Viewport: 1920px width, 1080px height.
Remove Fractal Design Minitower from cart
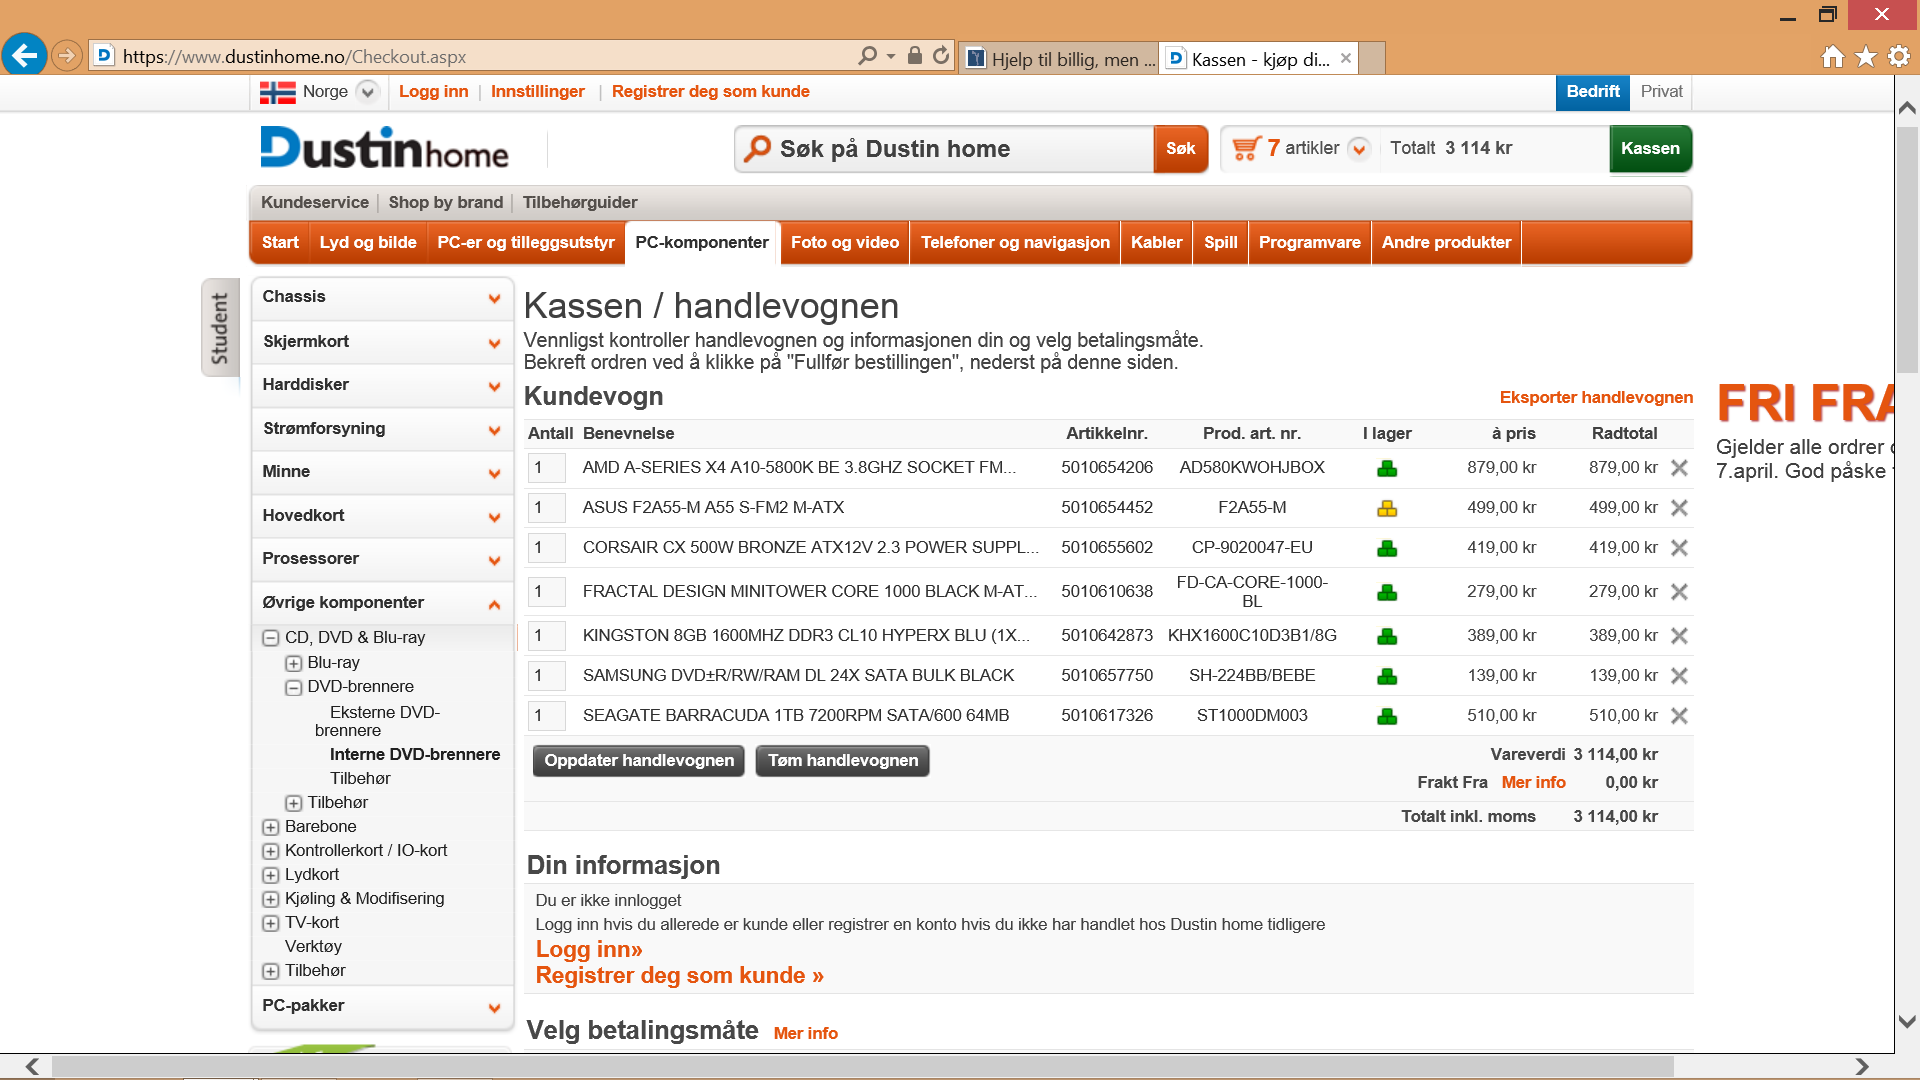1680,592
